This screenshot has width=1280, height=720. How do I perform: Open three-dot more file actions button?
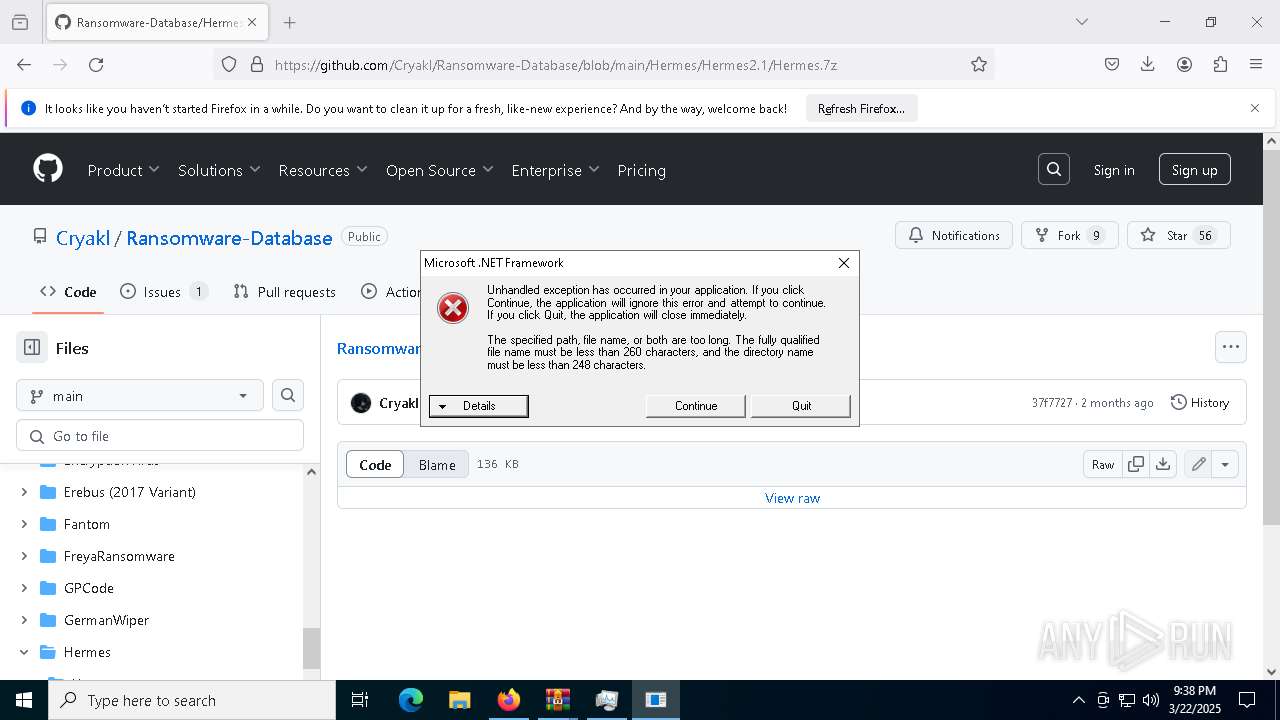point(1231,347)
